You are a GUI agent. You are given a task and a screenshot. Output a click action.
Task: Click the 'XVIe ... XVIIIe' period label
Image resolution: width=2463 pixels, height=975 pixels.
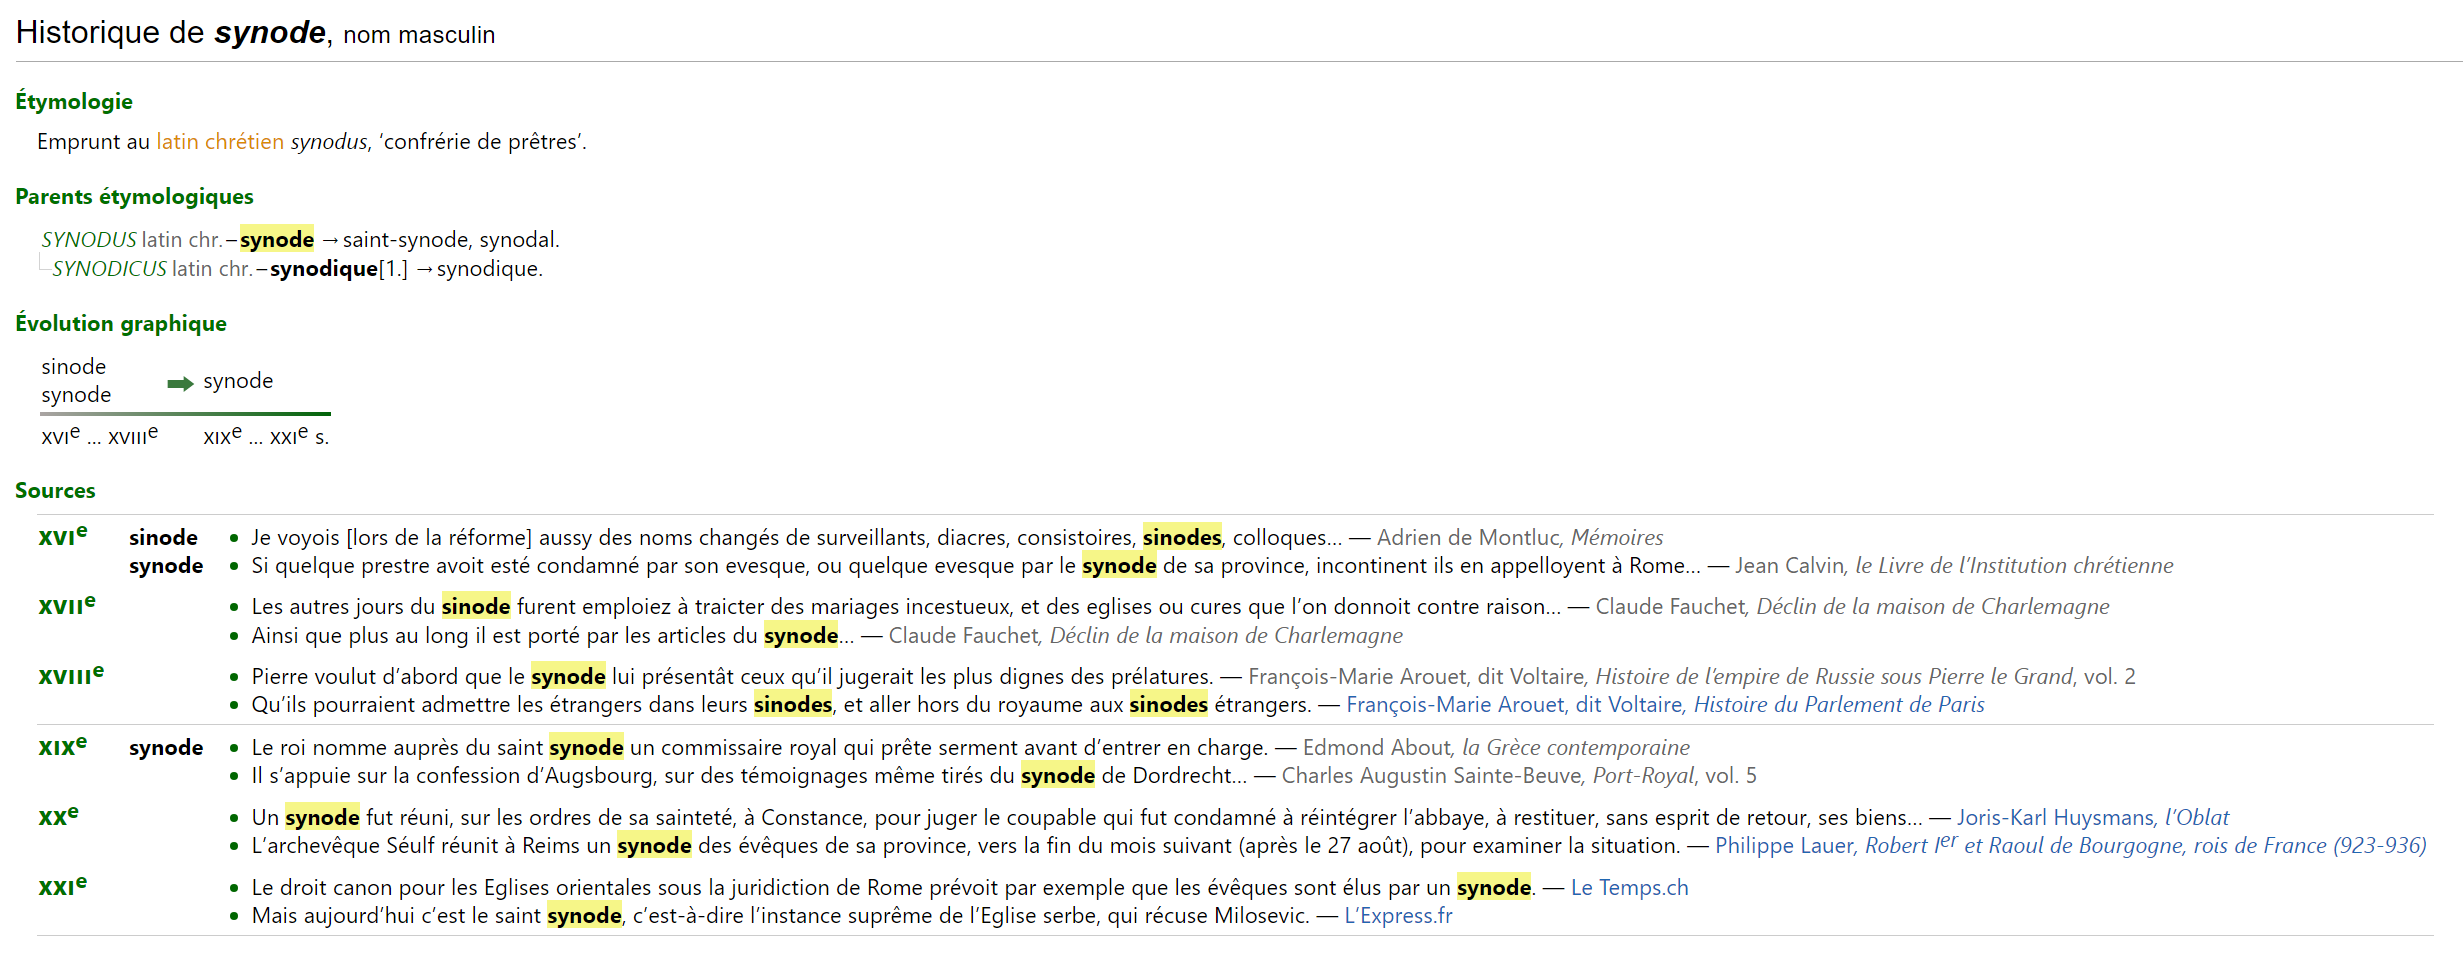(99, 436)
